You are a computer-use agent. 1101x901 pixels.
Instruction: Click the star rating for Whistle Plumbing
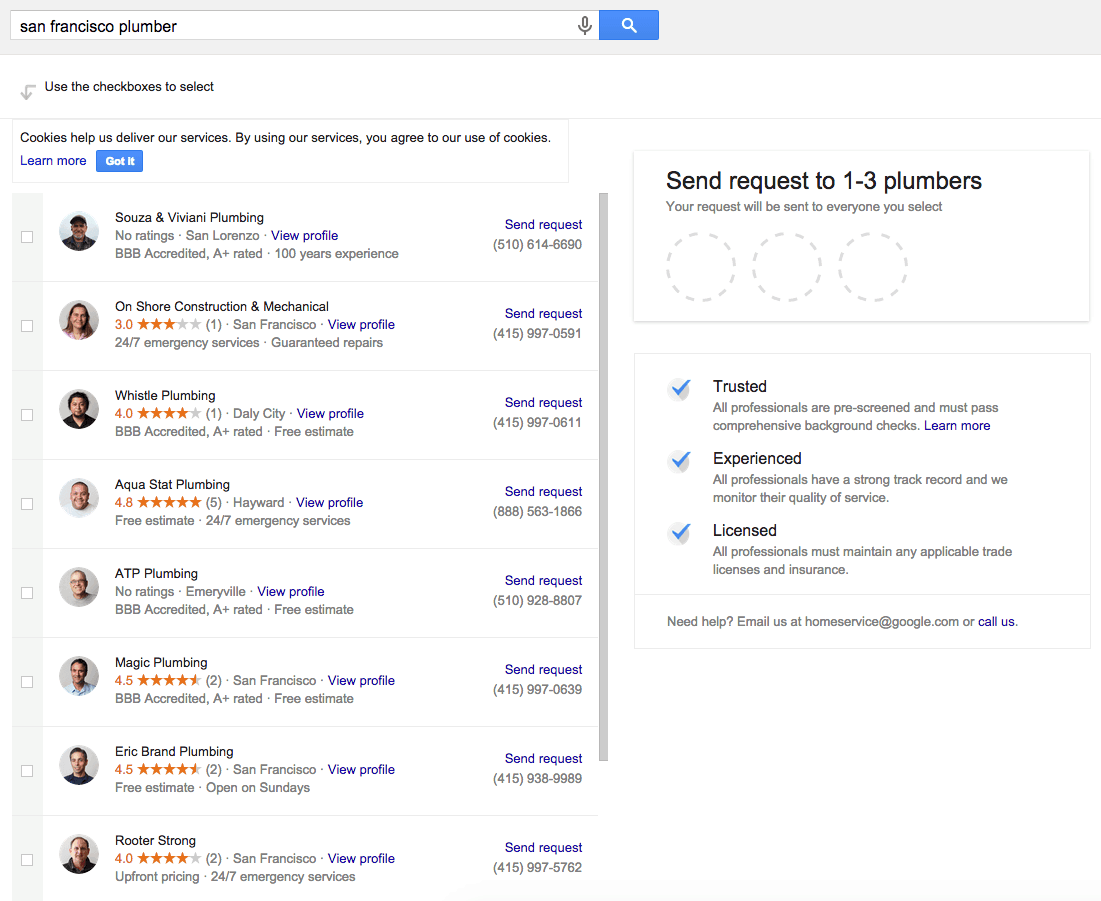pos(168,414)
